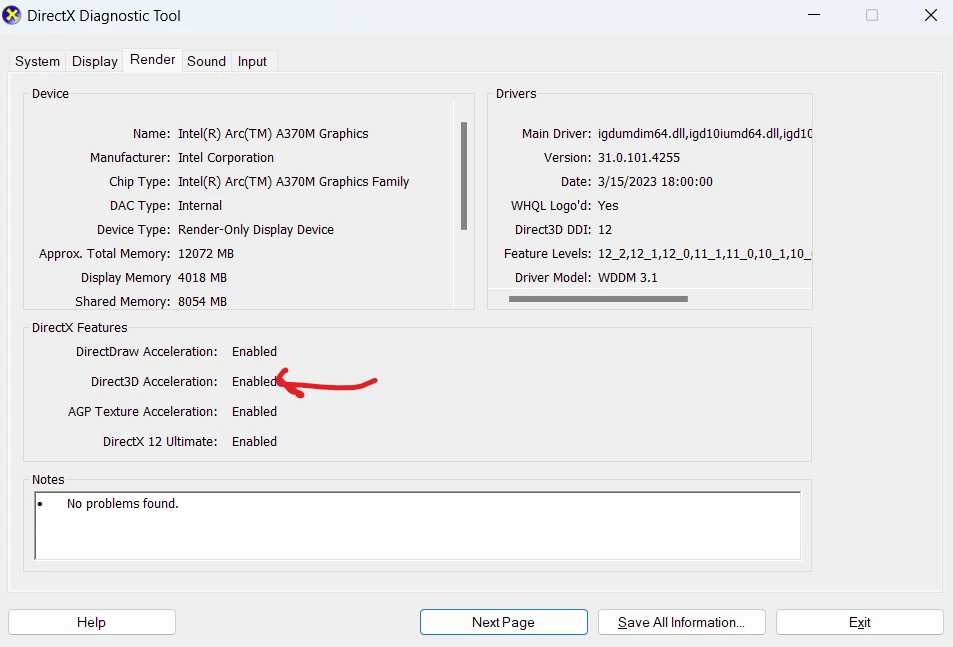Click the total memory value 12072 MB
953x647 pixels.
coord(206,254)
